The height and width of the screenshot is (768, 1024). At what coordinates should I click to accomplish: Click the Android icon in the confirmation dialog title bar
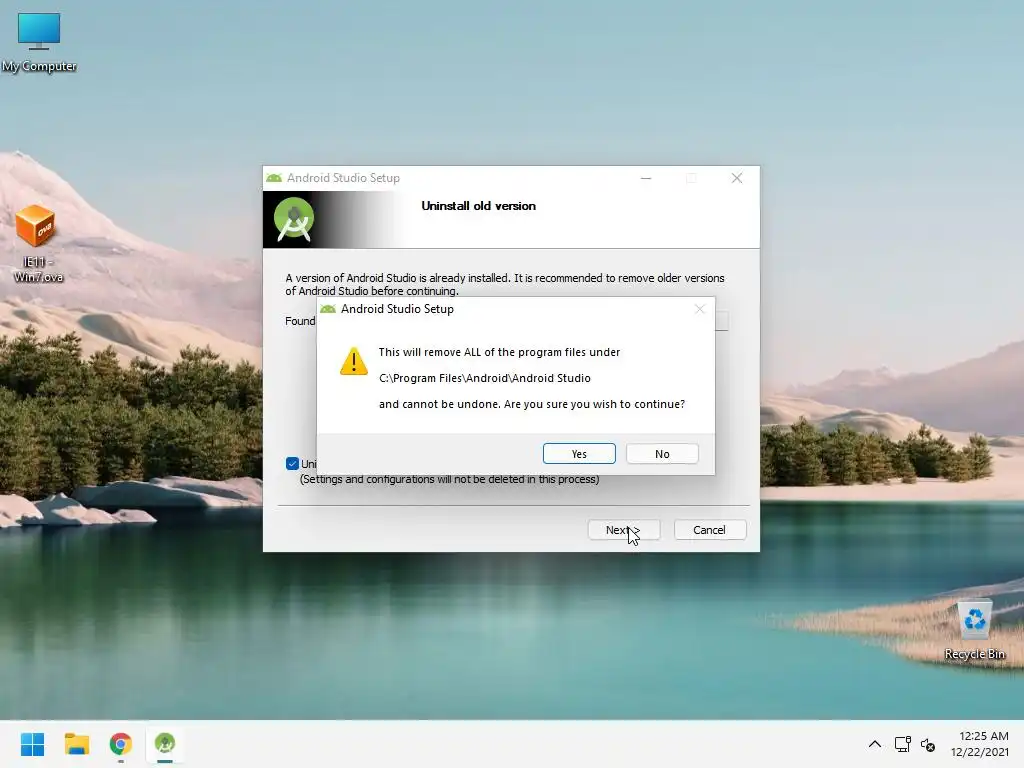[328, 309]
